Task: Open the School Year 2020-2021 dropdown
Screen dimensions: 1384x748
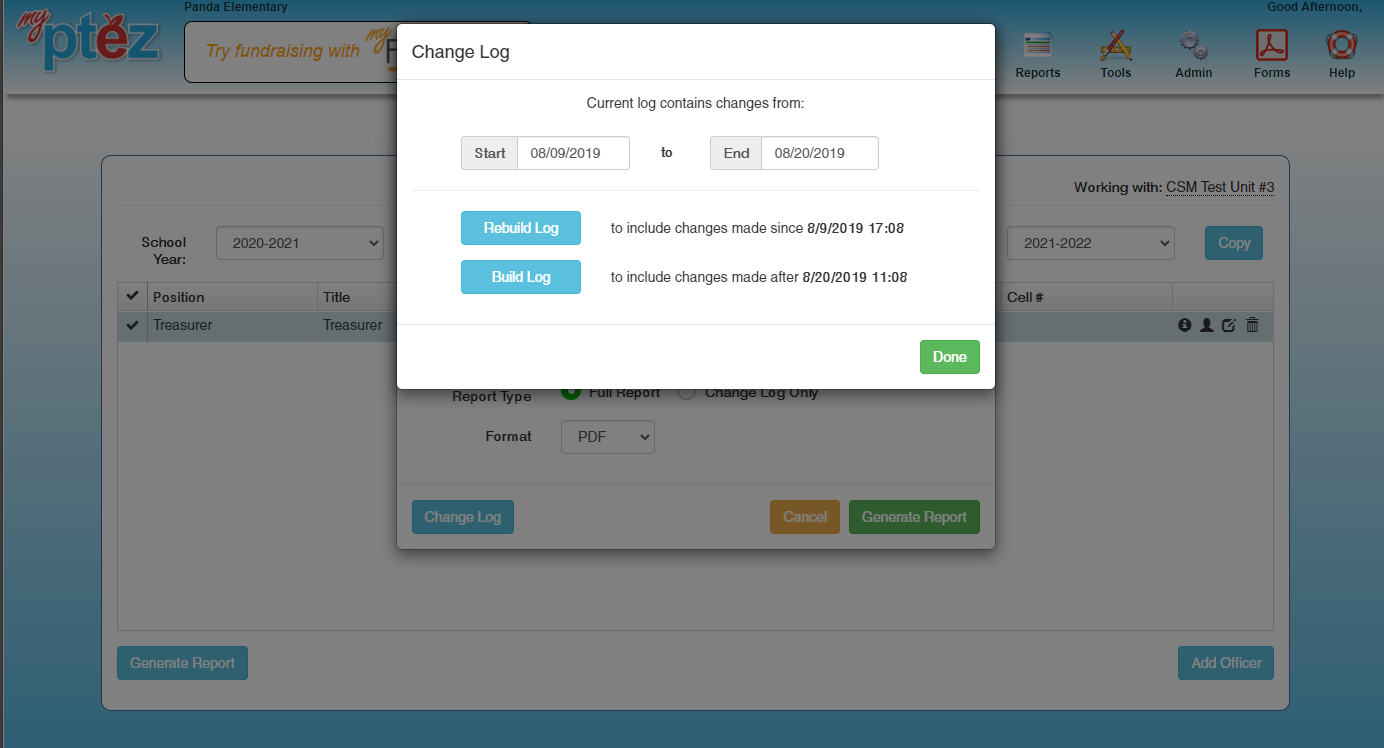Action: [300, 243]
